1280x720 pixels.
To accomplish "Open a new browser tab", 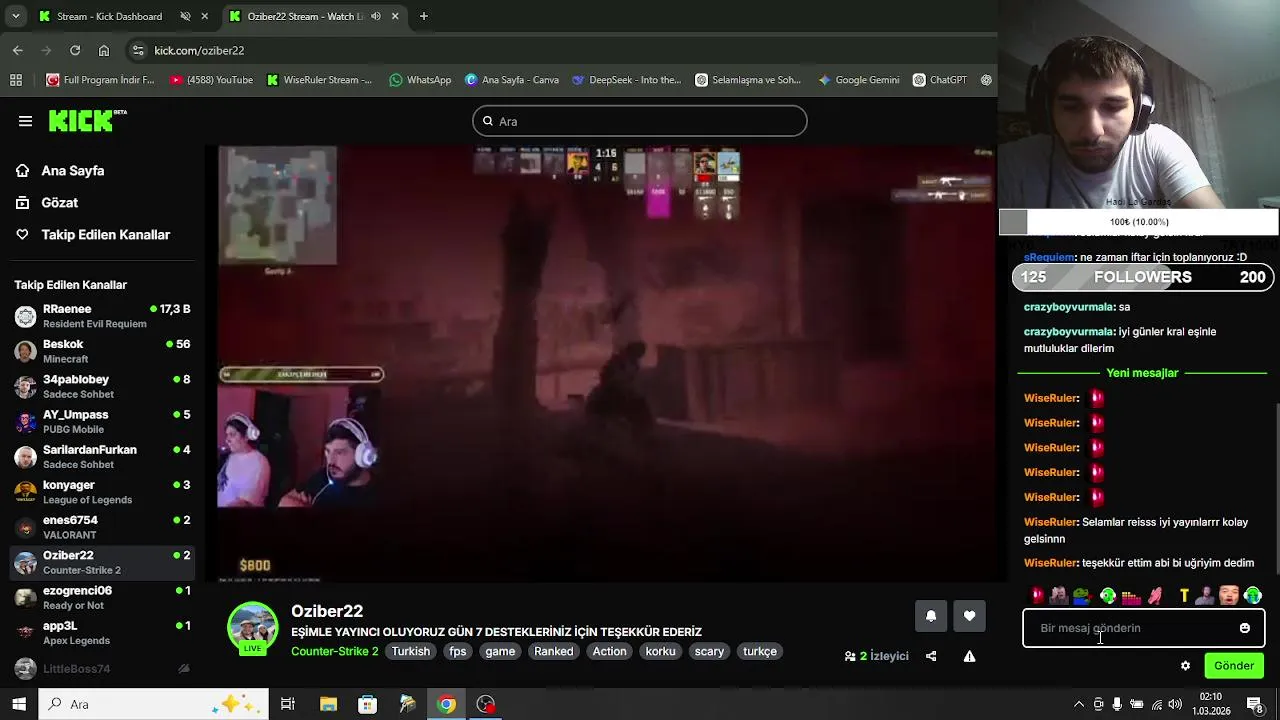I will tap(424, 16).
